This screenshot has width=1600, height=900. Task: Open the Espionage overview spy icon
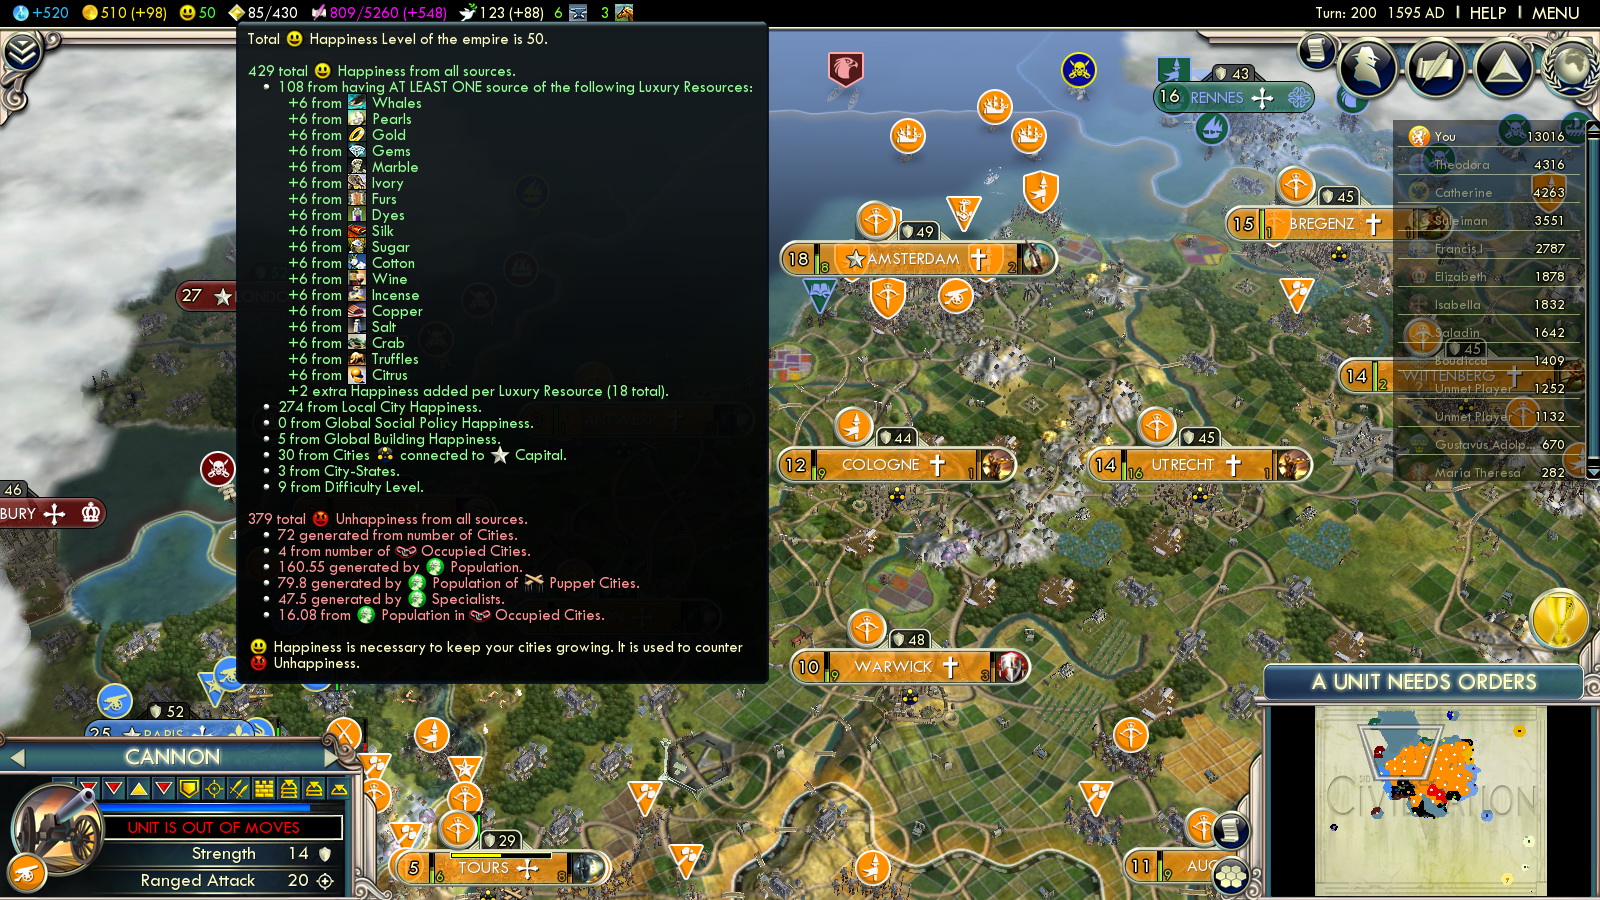pyautogui.click(x=1366, y=68)
